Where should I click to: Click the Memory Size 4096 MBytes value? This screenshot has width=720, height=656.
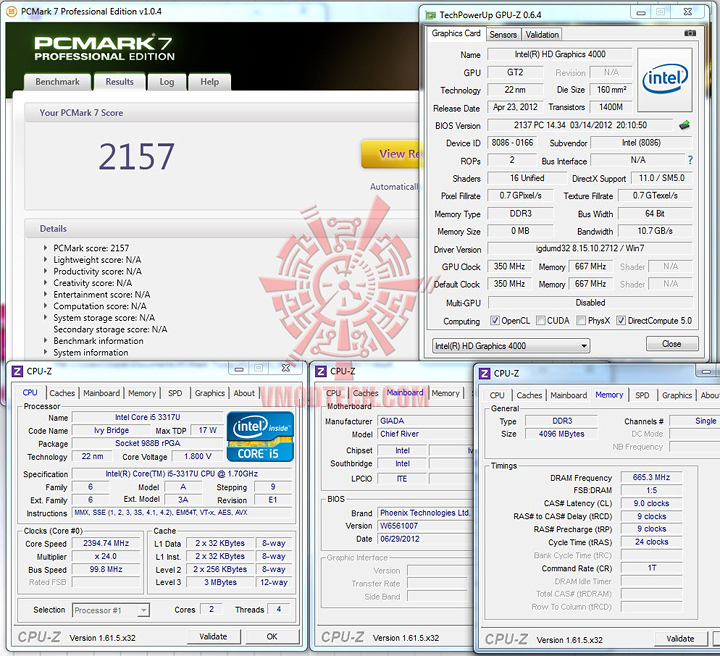562,434
